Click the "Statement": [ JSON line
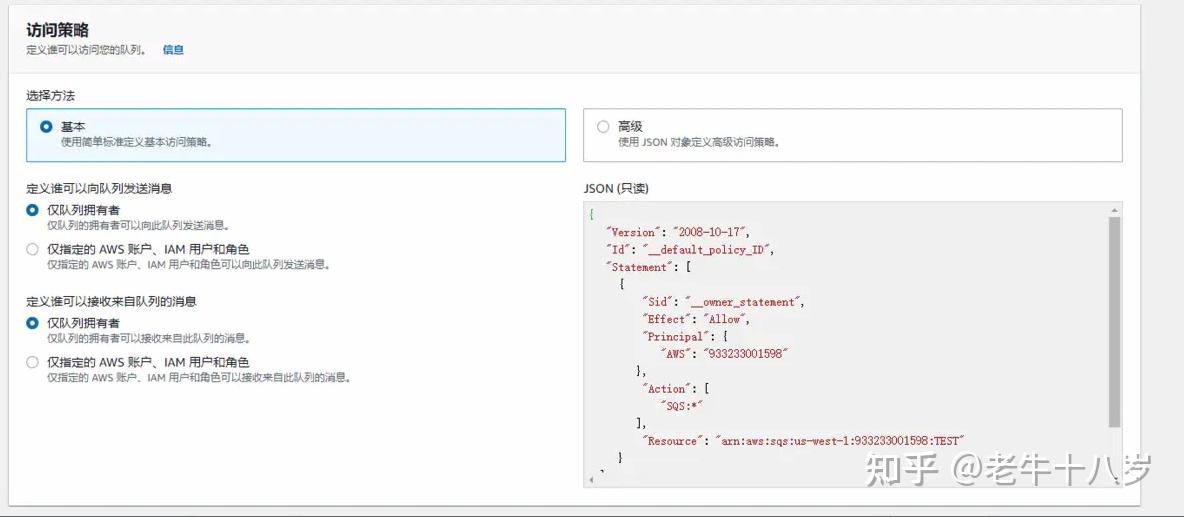 (649, 267)
